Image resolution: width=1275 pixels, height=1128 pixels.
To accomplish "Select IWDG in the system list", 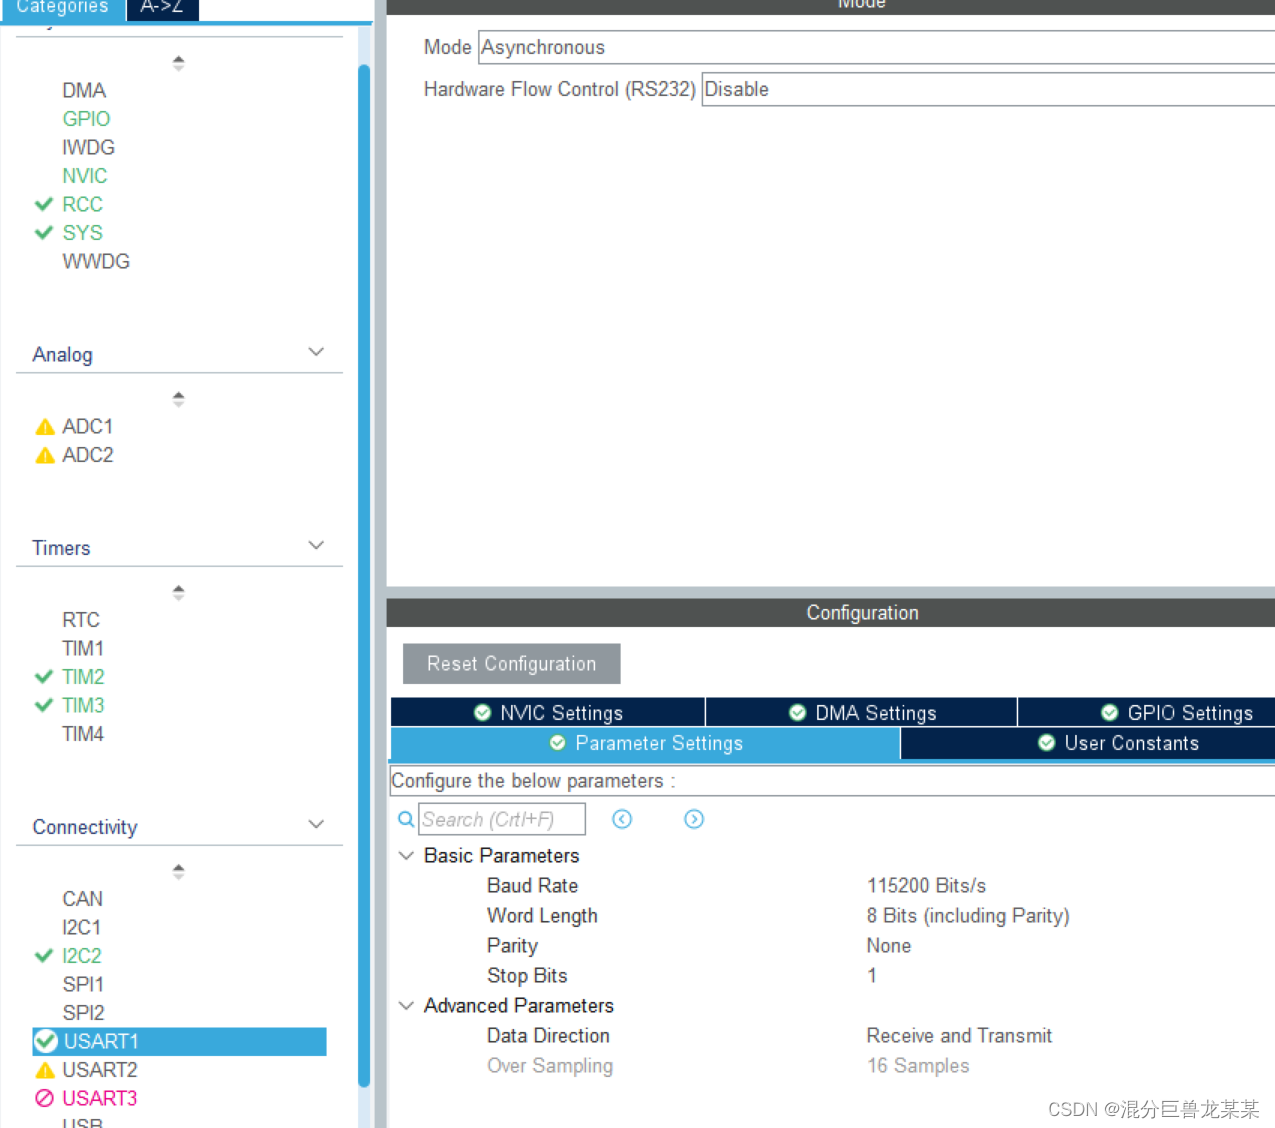I will tap(89, 147).
